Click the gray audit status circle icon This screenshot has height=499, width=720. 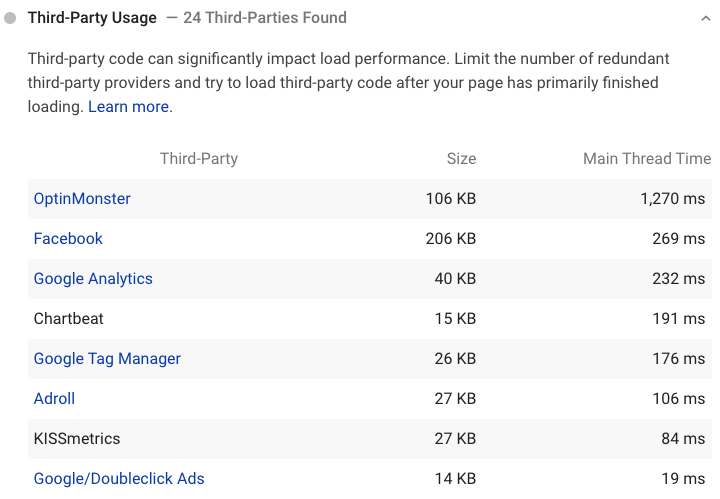tap(11, 18)
